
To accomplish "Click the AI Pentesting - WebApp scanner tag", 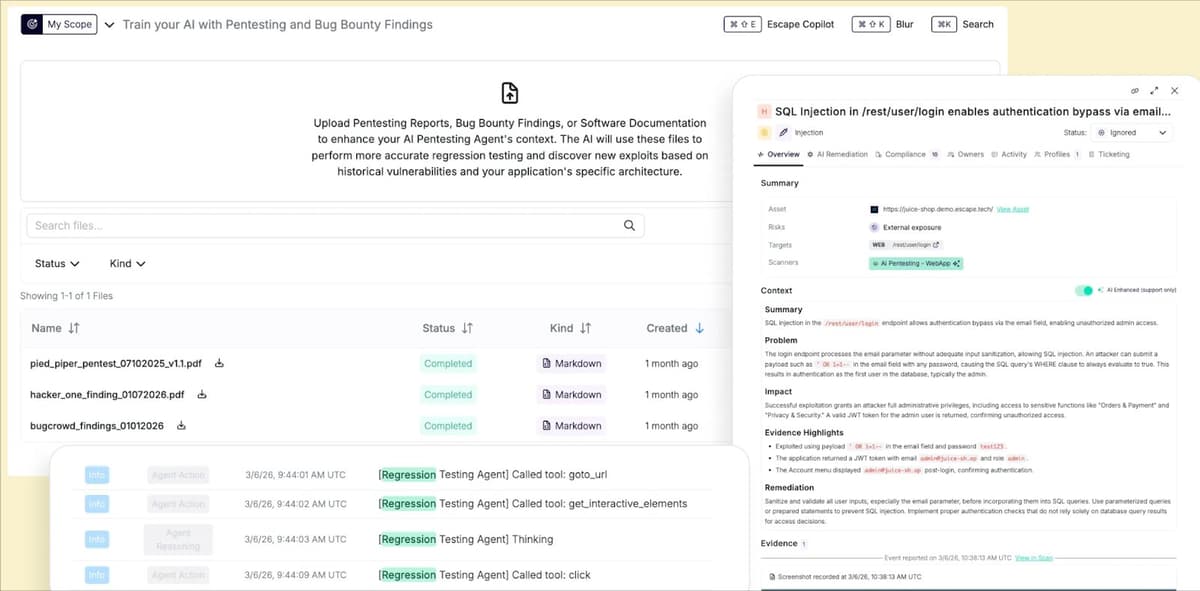I will tap(916, 263).
